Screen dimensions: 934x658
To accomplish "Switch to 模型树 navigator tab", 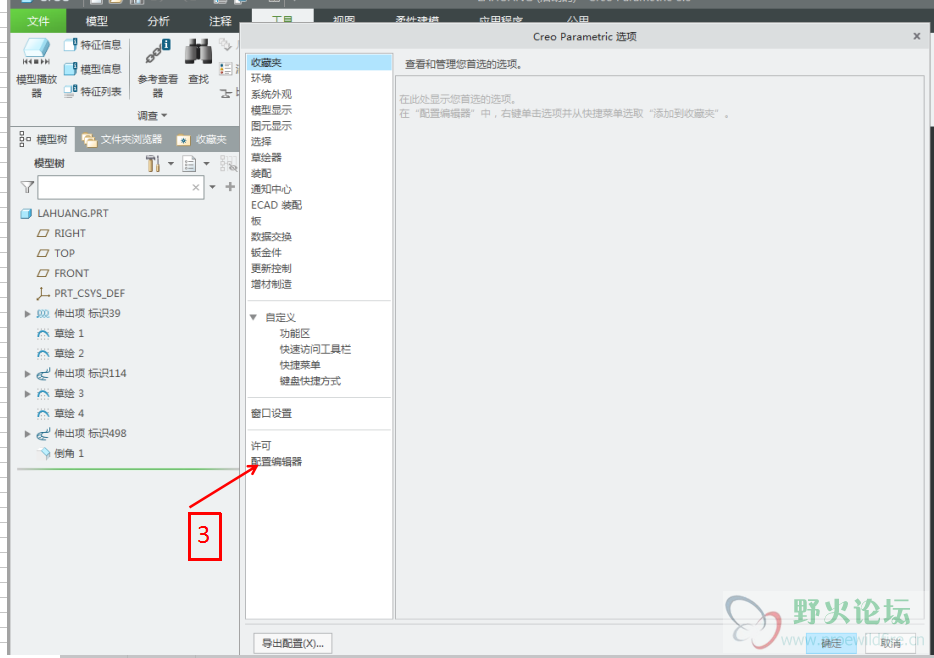I will pos(43,139).
